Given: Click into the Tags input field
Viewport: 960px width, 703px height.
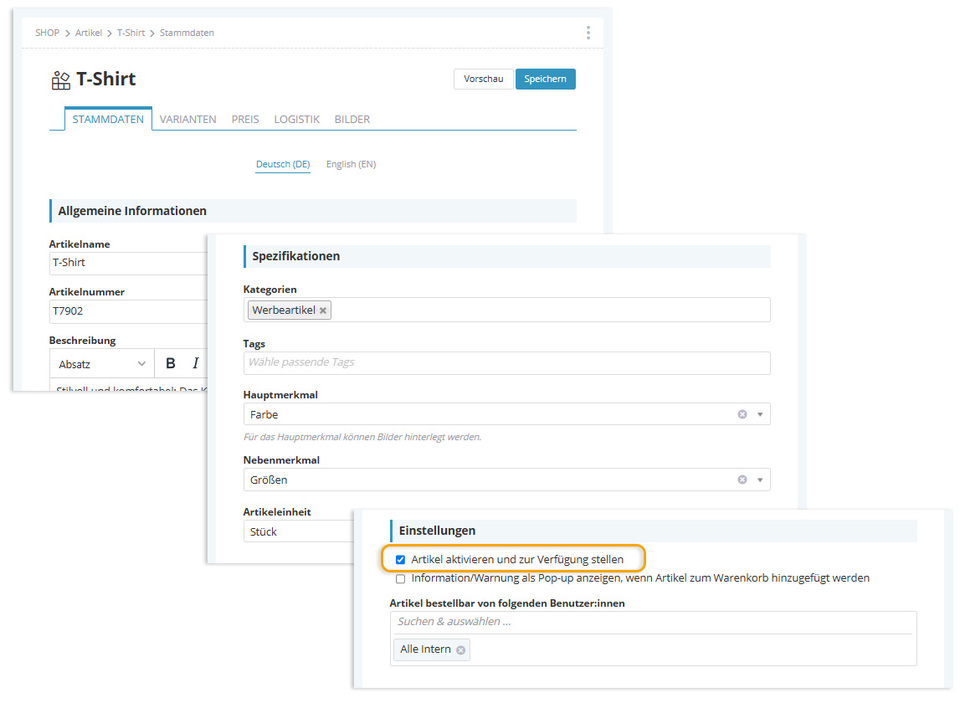Looking at the screenshot, I should click(506, 363).
